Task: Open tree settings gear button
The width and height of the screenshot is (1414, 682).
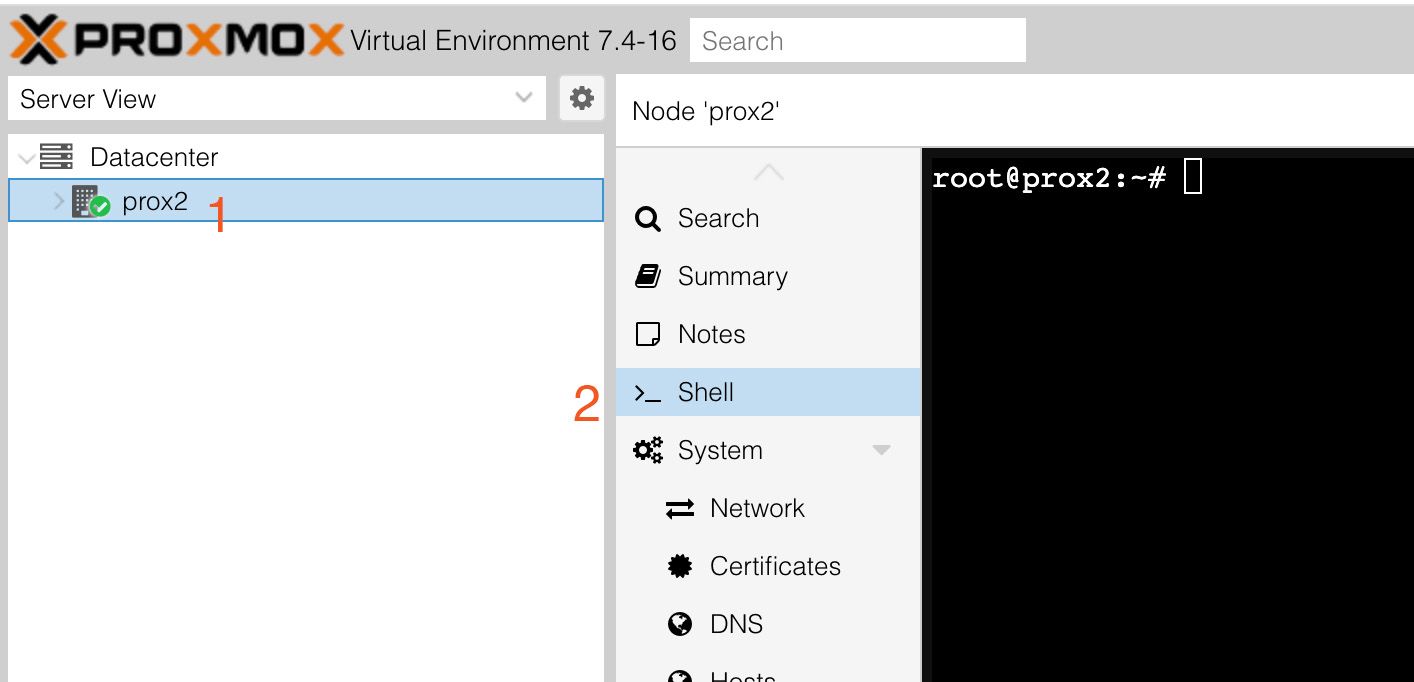Action: pos(581,98)
